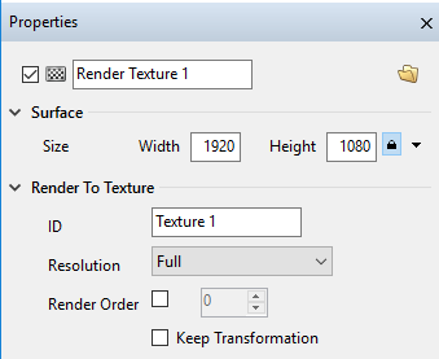Image resolution: width=440 pixels, height=360 pixels.
Task: Uncheck the Render Texture 1 enabled checkbox
Action: [30, 74]
